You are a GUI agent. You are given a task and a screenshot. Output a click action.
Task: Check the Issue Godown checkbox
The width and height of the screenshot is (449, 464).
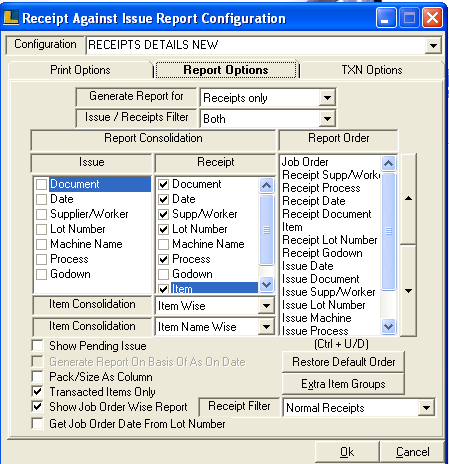(41, 274)
